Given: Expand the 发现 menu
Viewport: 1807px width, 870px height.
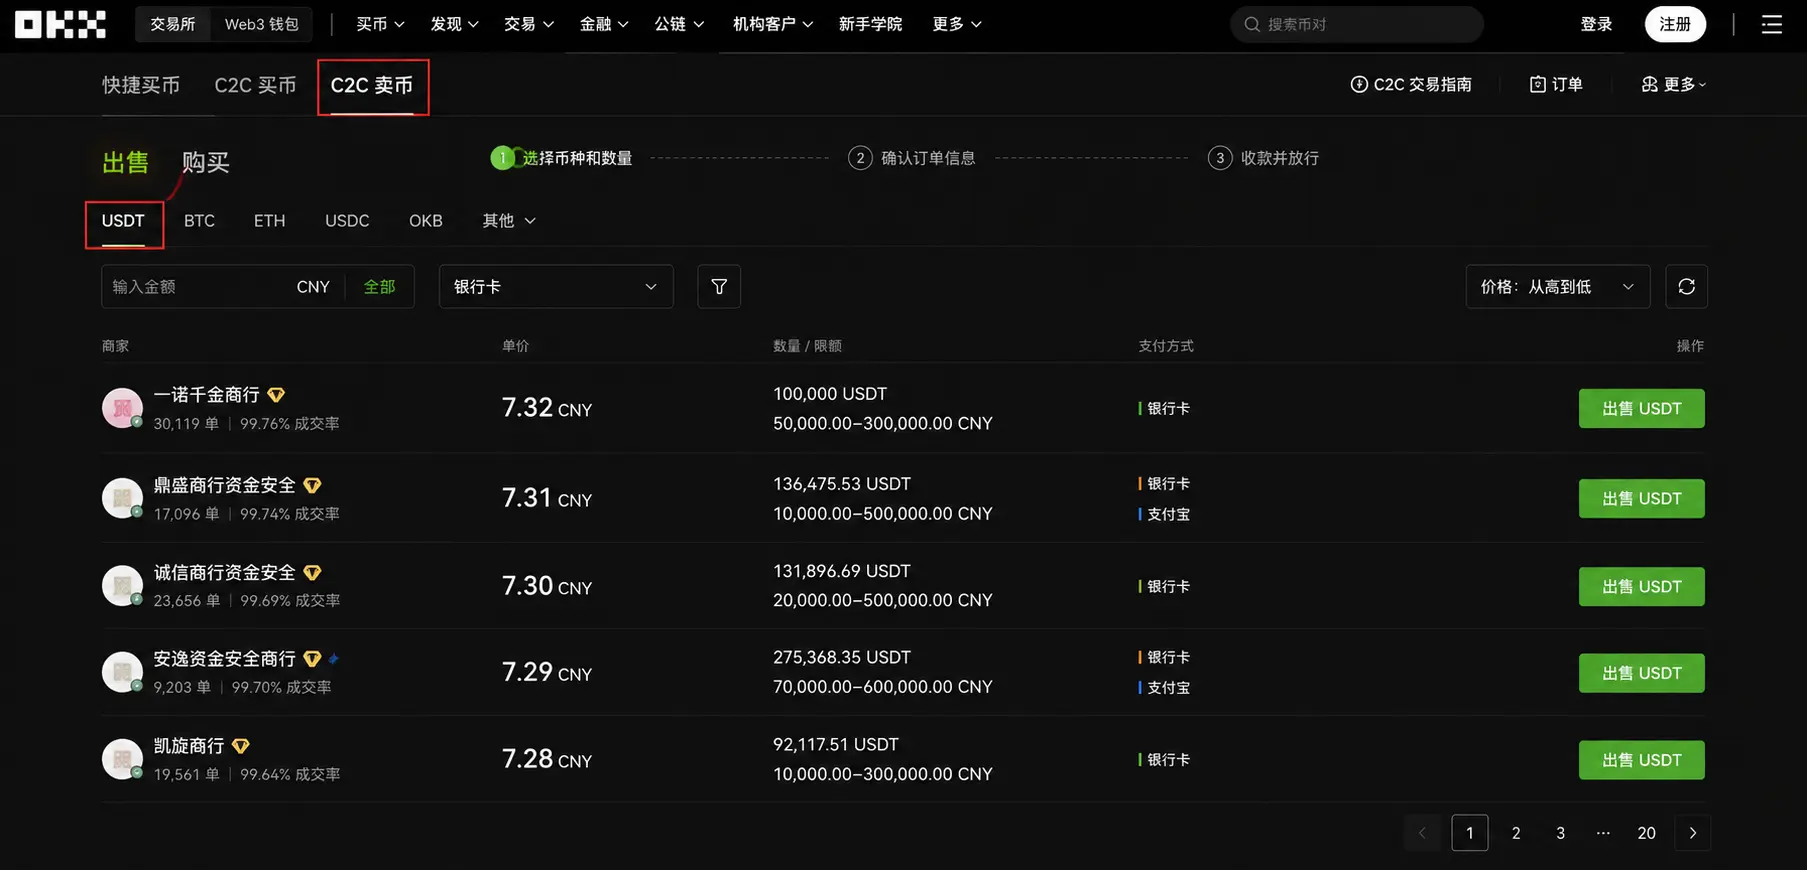Looking at the screenshot, I should (x=454, y=24).
